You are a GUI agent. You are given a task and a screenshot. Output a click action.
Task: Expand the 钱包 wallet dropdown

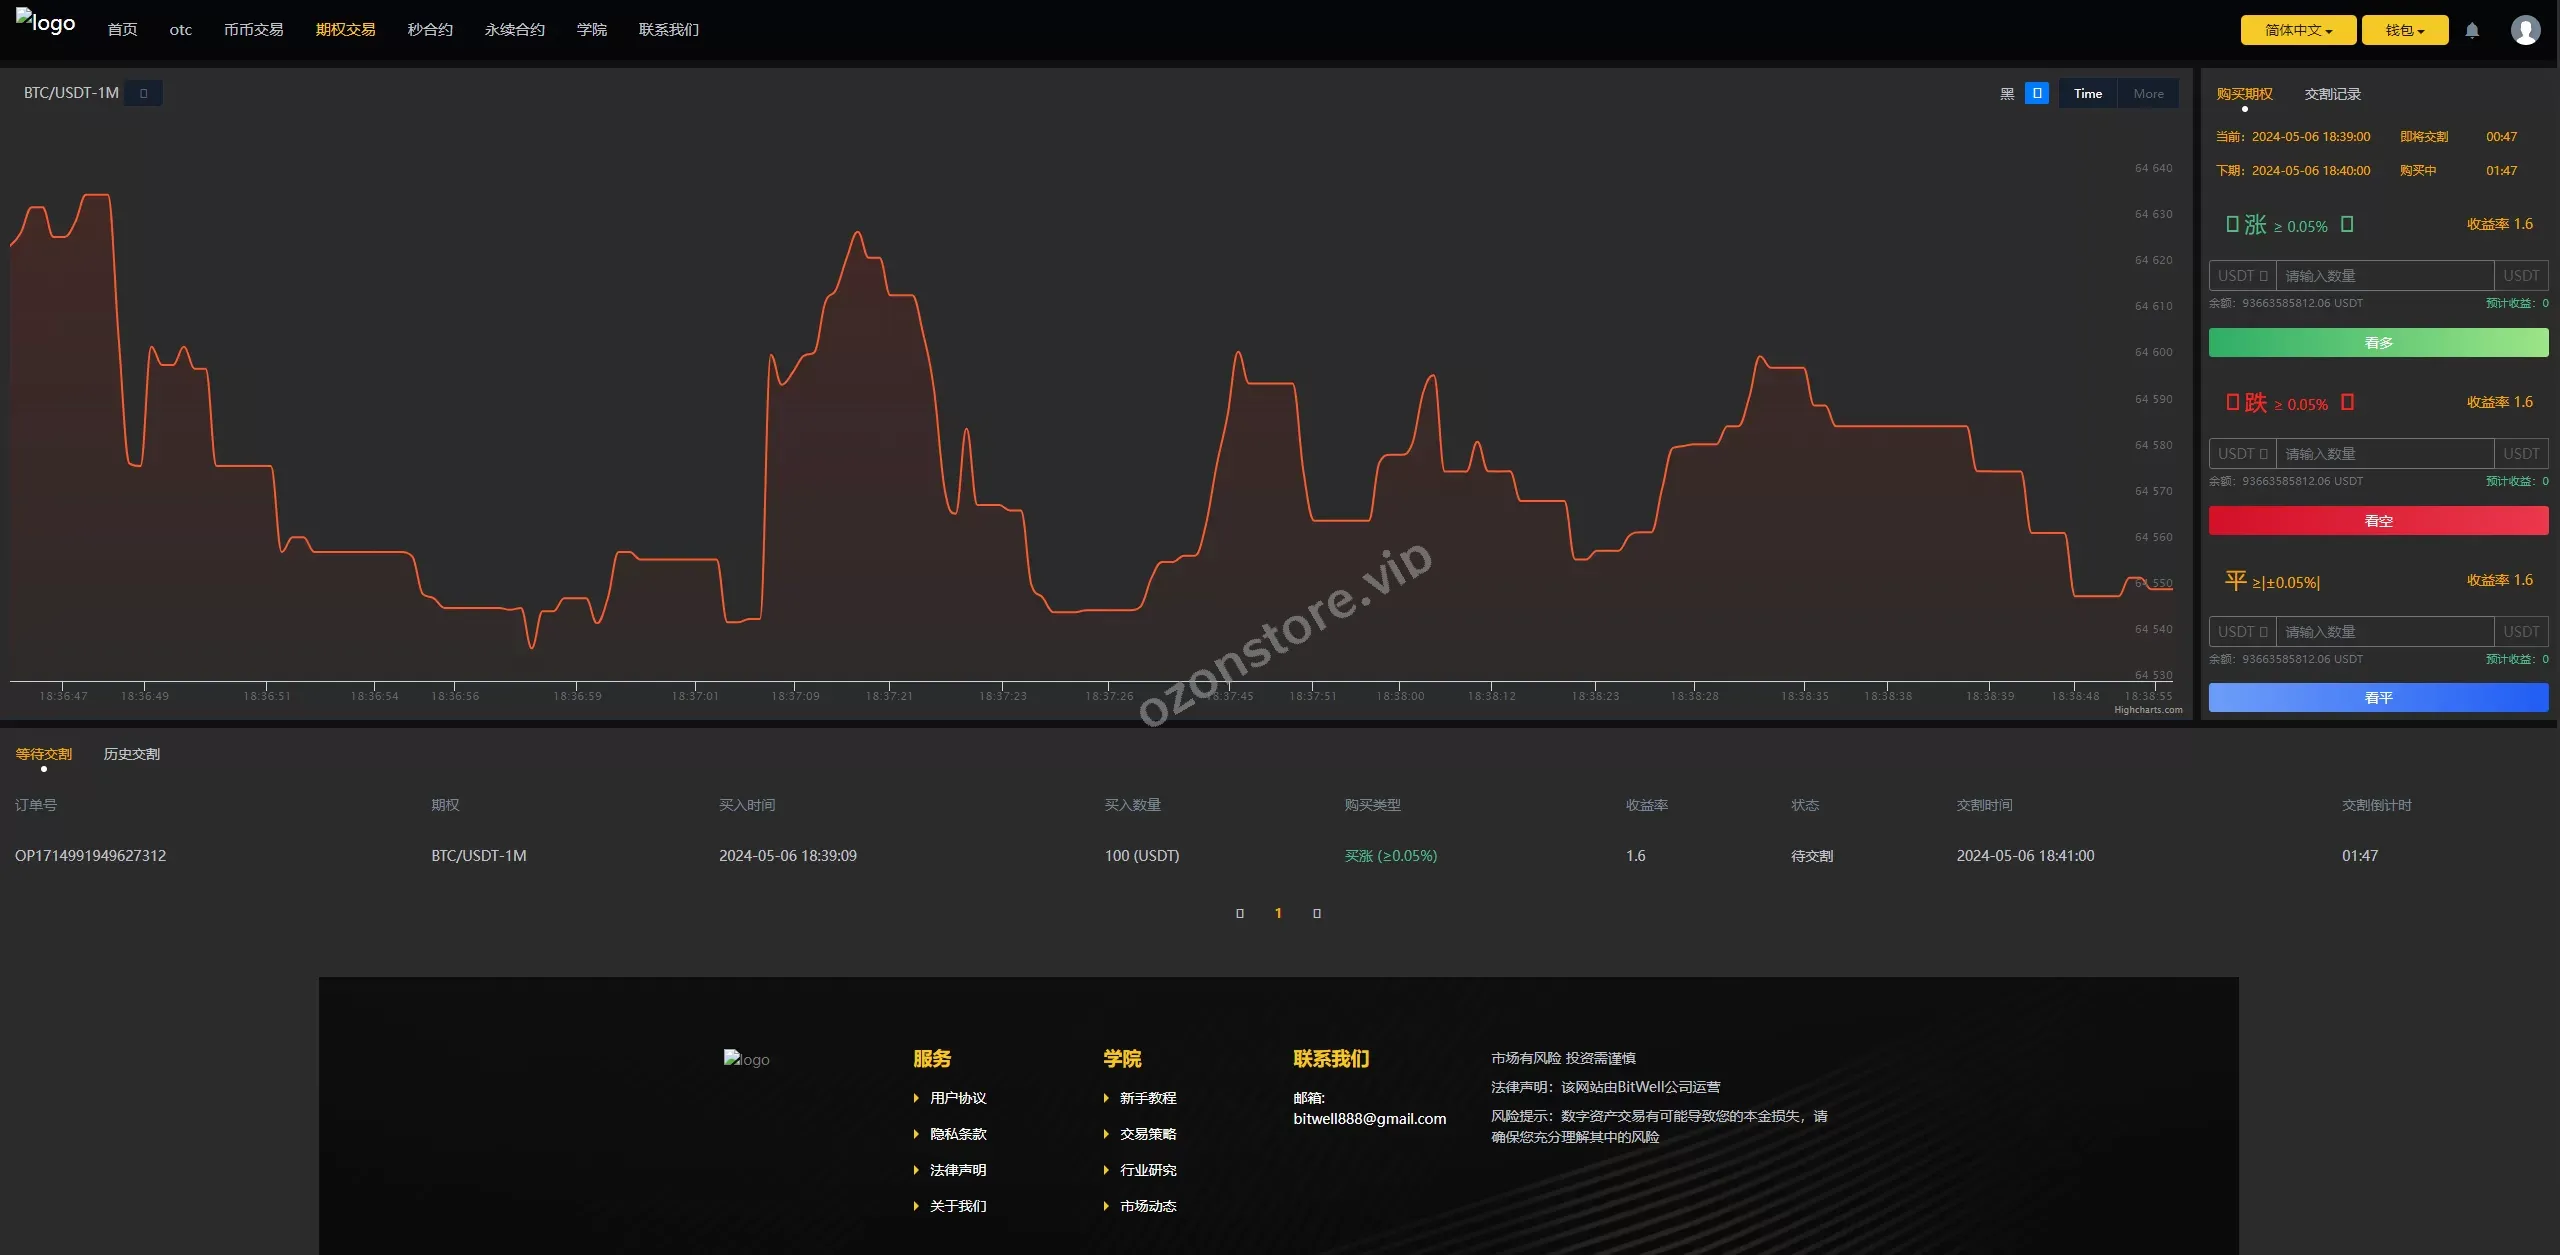point(2404,30)
